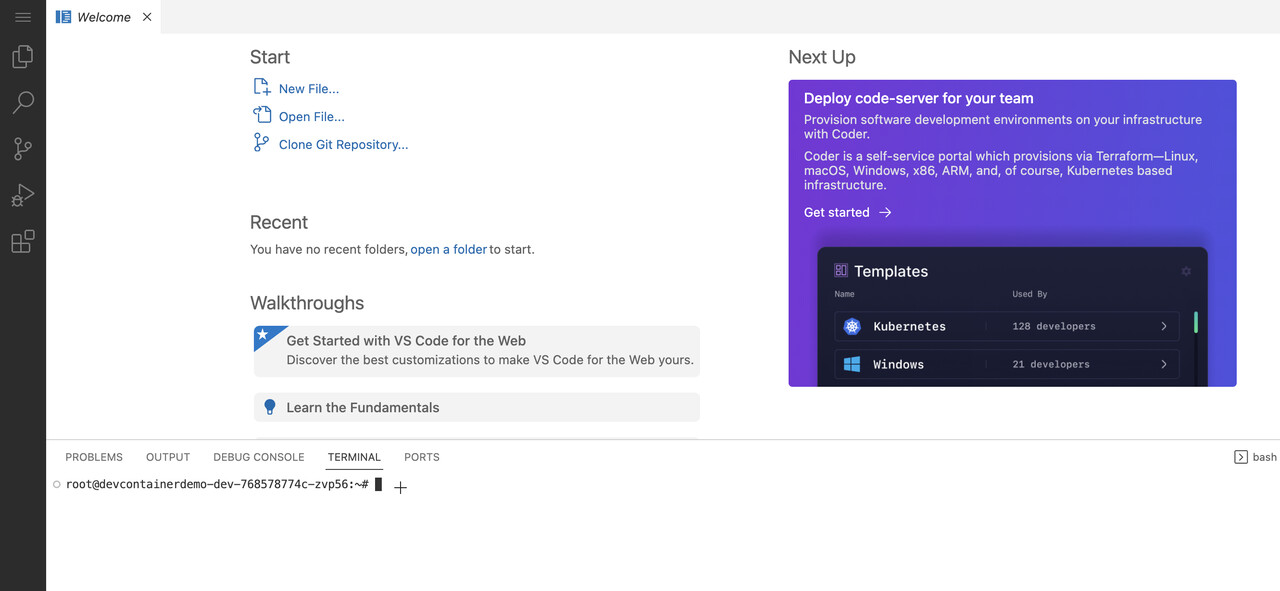Switch to the PORTS panel tab
Image resolution: width=1280 pixels, height=591 pixels.
click(422, 457)
